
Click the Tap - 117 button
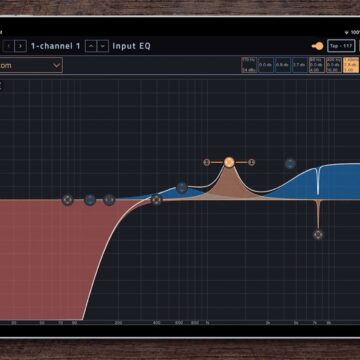341,46
